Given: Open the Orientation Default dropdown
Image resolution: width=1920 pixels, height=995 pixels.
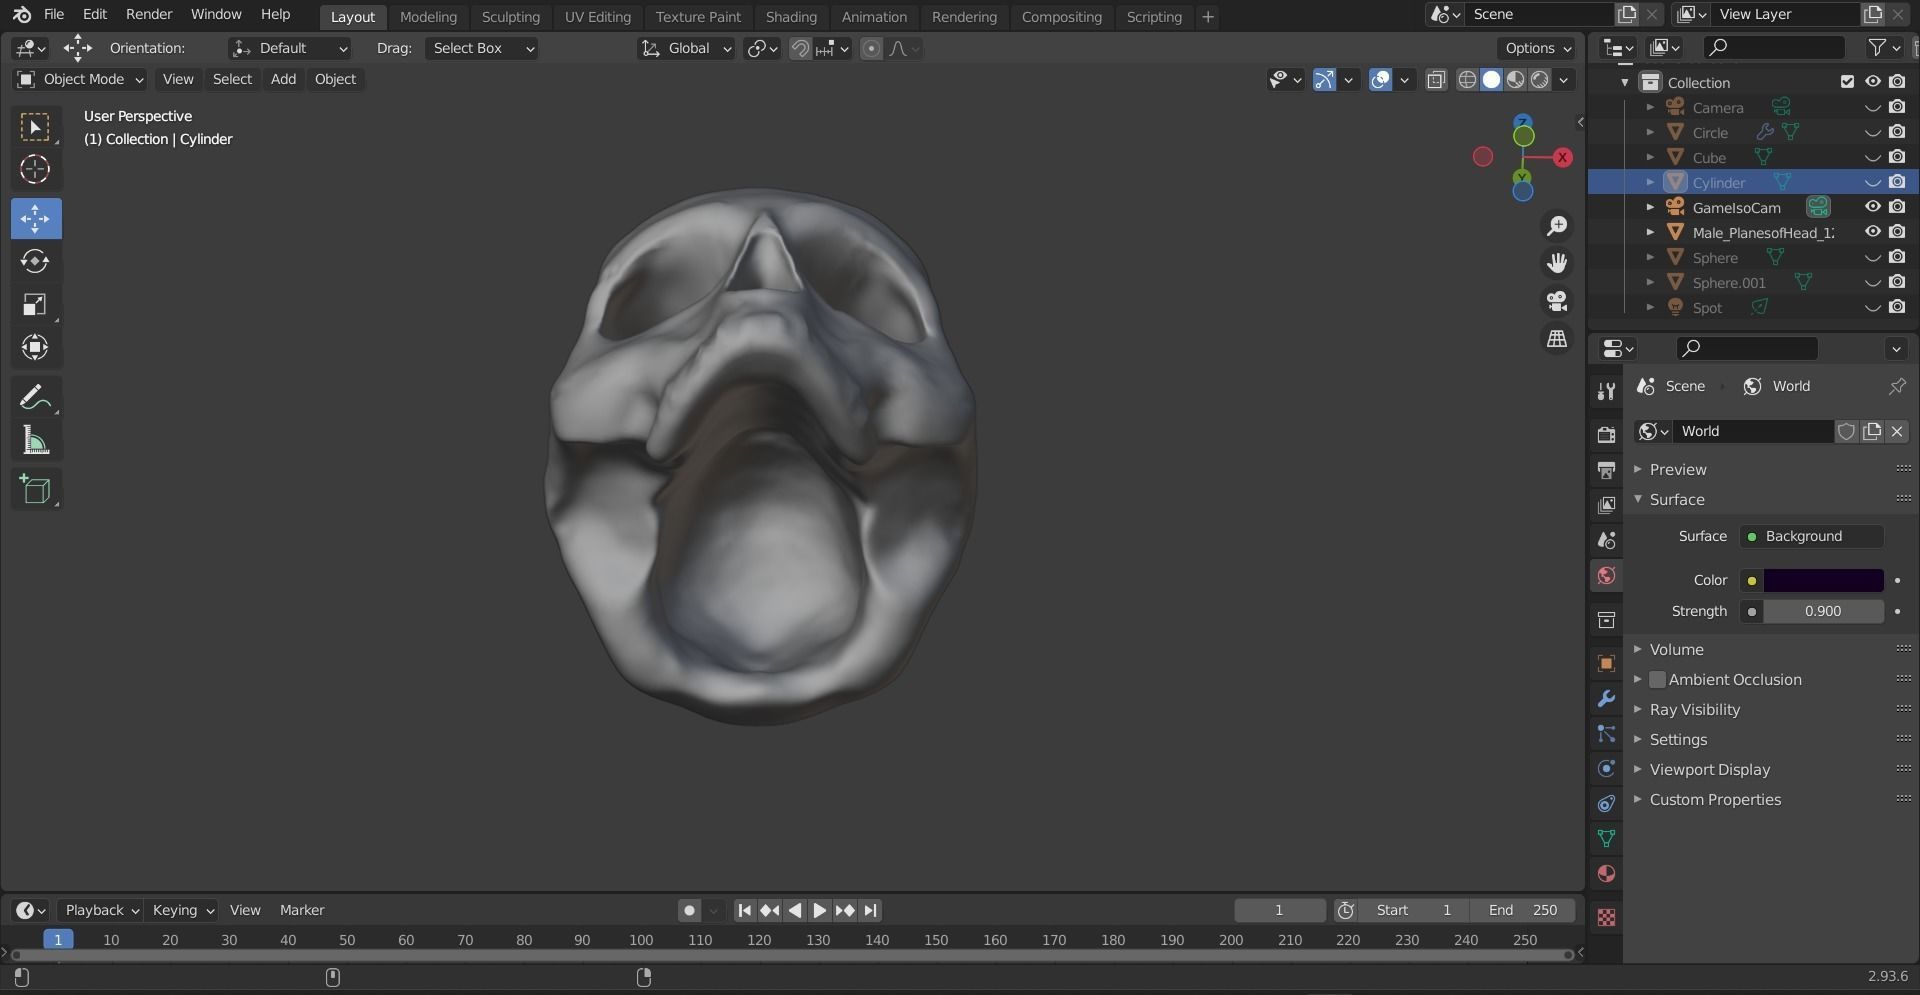Looking at the screenshot, I should pos(289,48).
